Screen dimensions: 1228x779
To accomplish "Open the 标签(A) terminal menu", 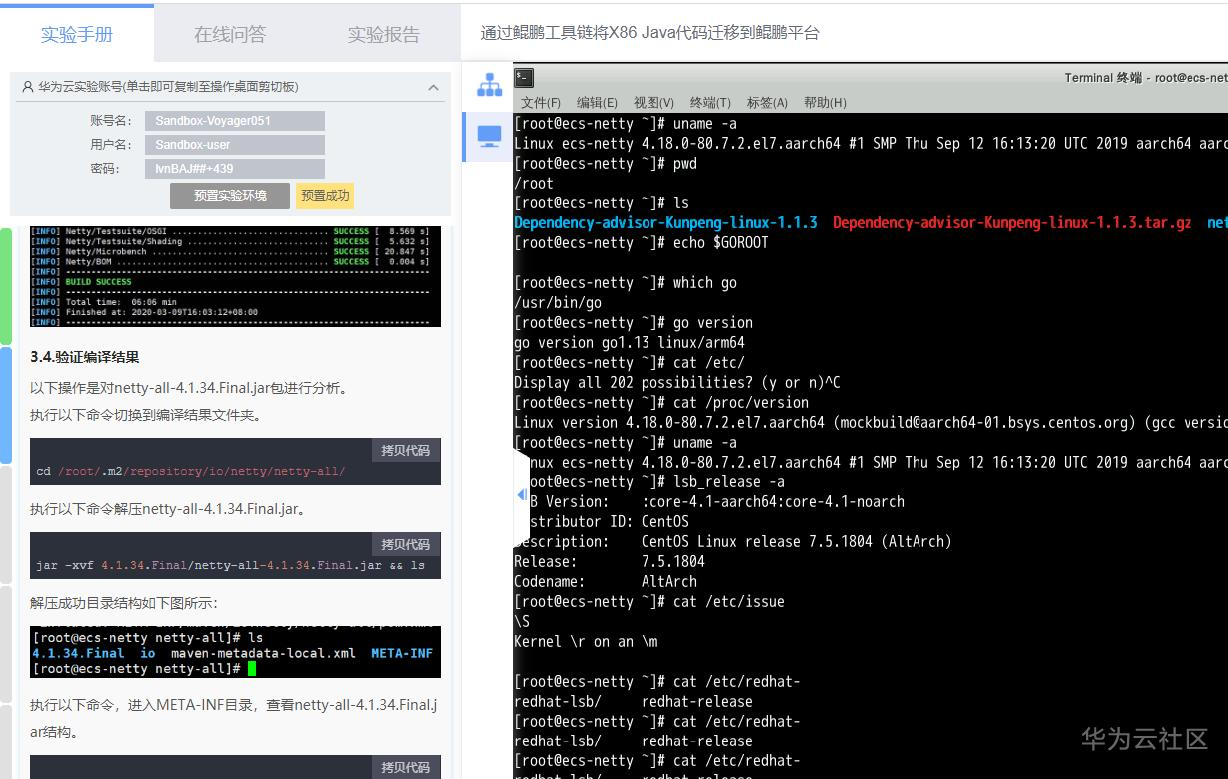I will (767, 103).
